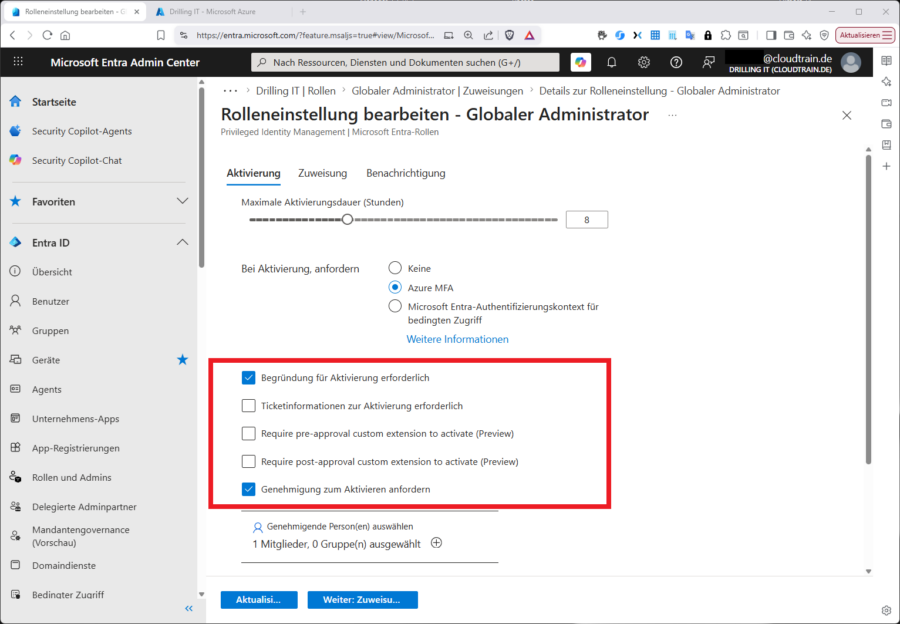The width and height of the screenshot is (900, 624).
Task: Select the Azure MFA radio option
Action: [x=395, y=287]
